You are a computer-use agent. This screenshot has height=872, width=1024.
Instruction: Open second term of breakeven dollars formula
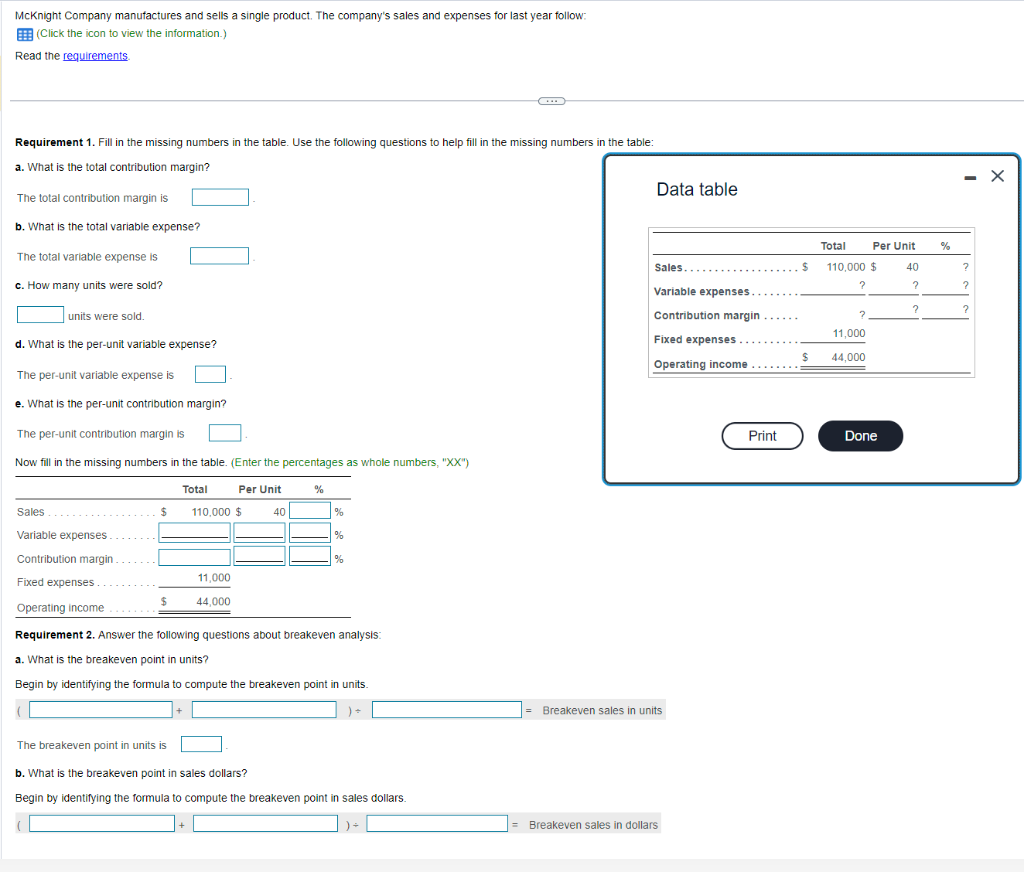[x=266, y=824]
